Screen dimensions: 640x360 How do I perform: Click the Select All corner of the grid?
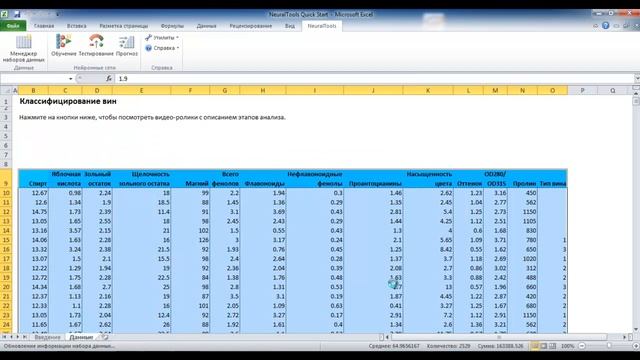6,91
